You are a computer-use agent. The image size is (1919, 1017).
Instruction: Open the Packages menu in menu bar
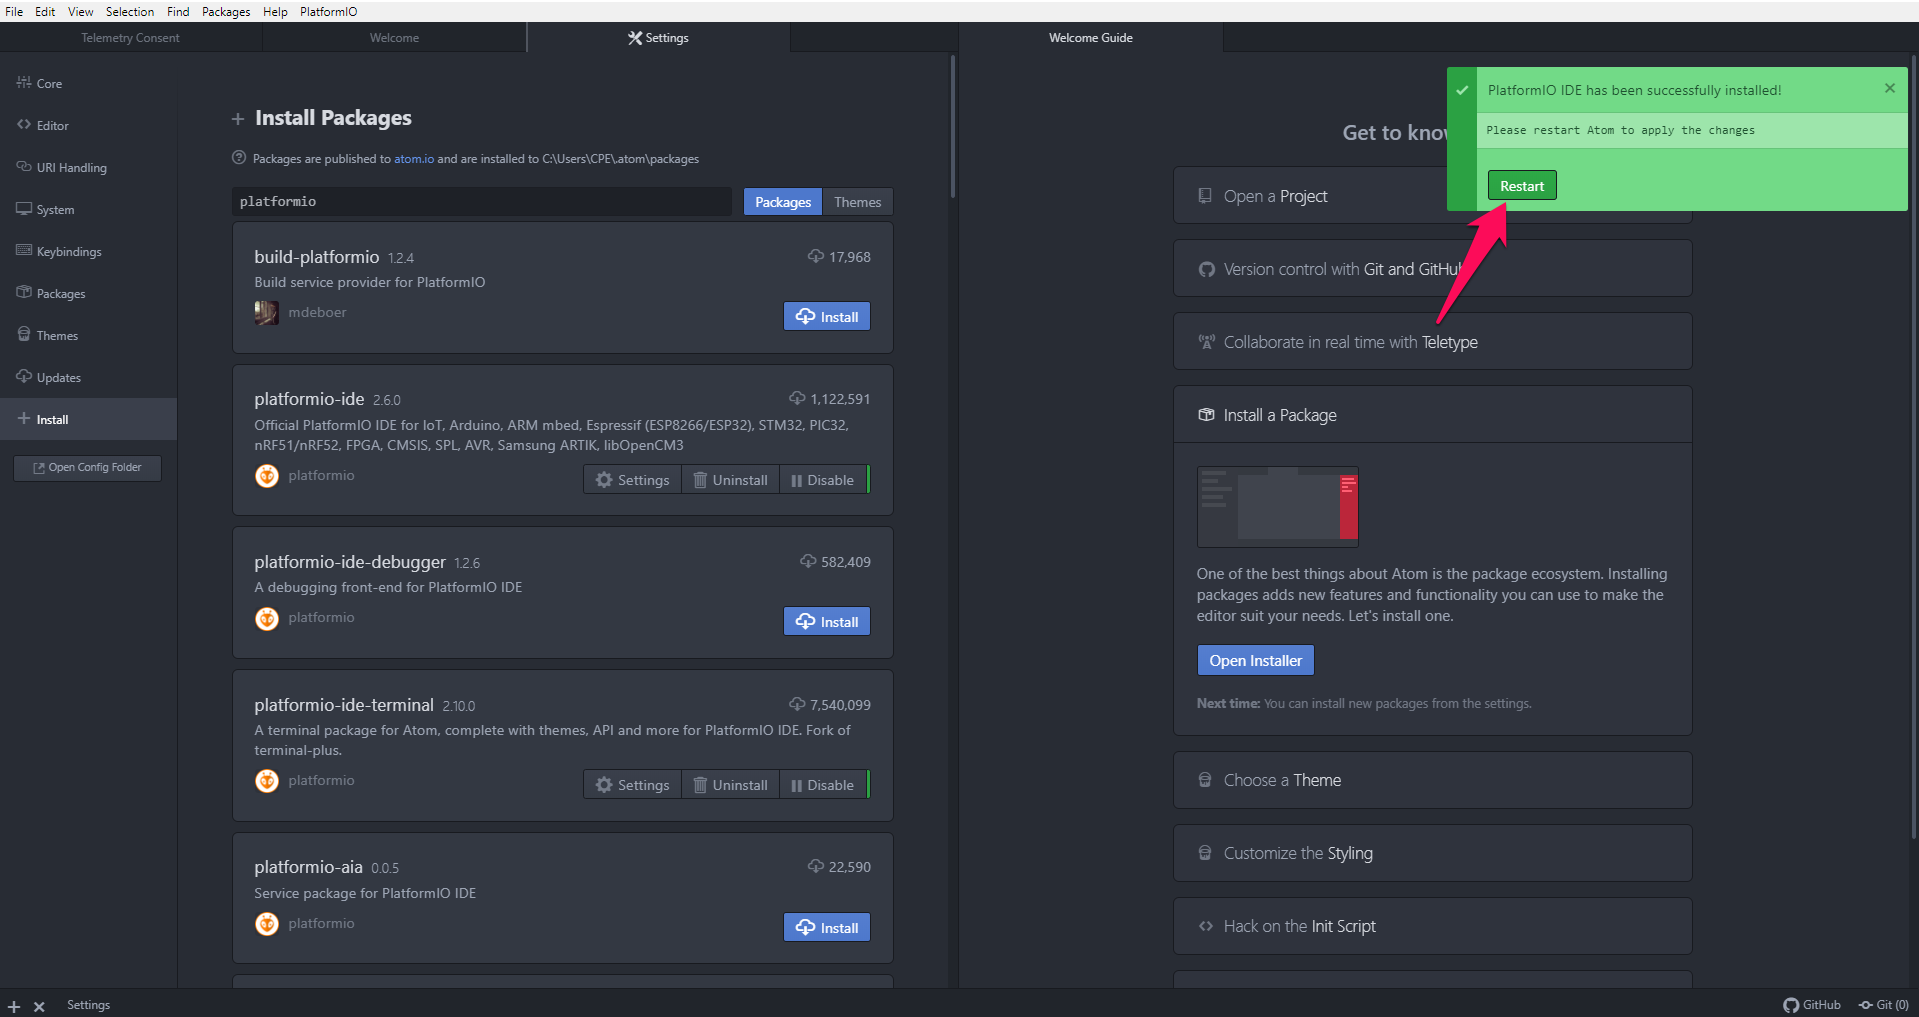pos(226,11)
